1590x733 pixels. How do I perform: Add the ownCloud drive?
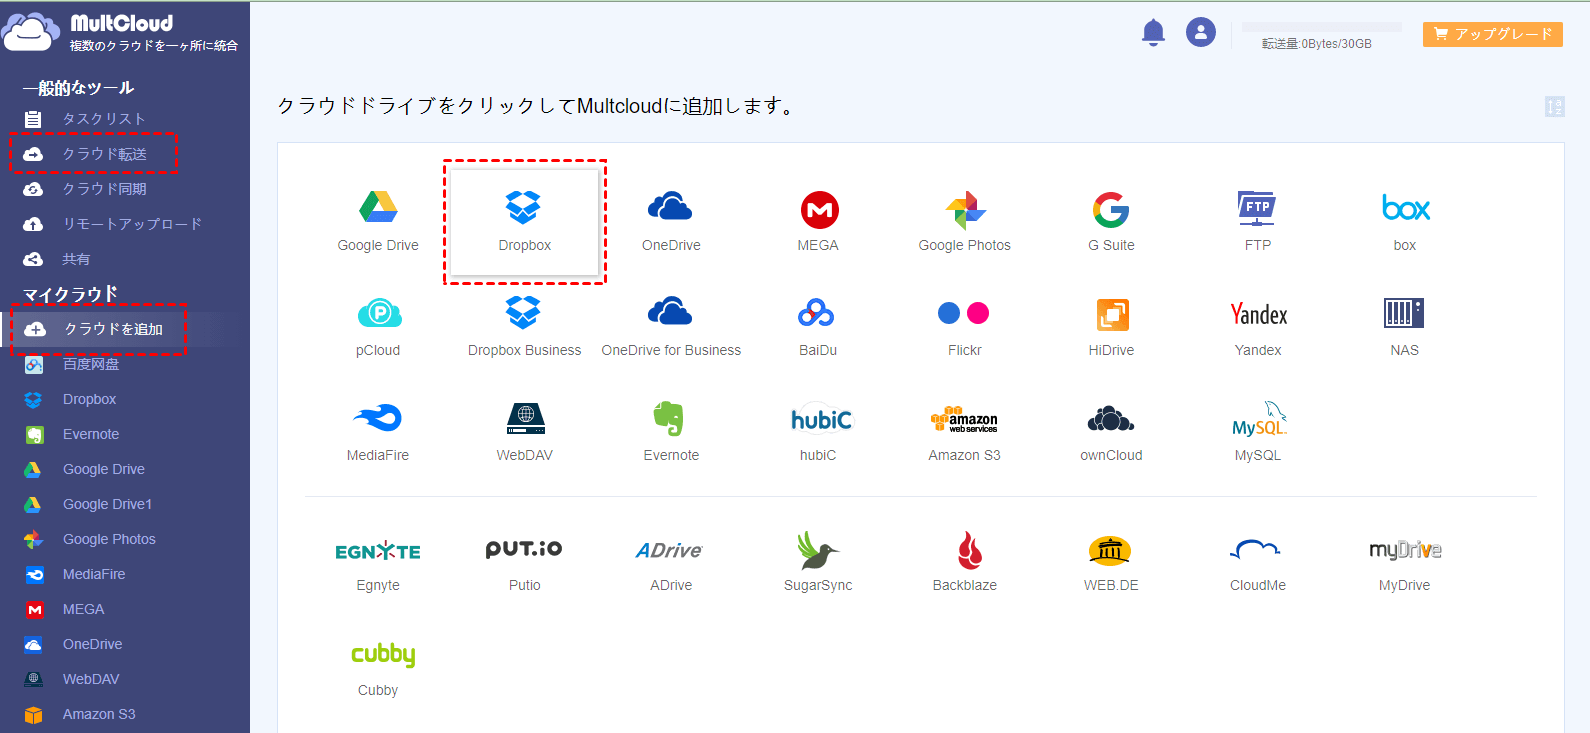(1111, 432)
